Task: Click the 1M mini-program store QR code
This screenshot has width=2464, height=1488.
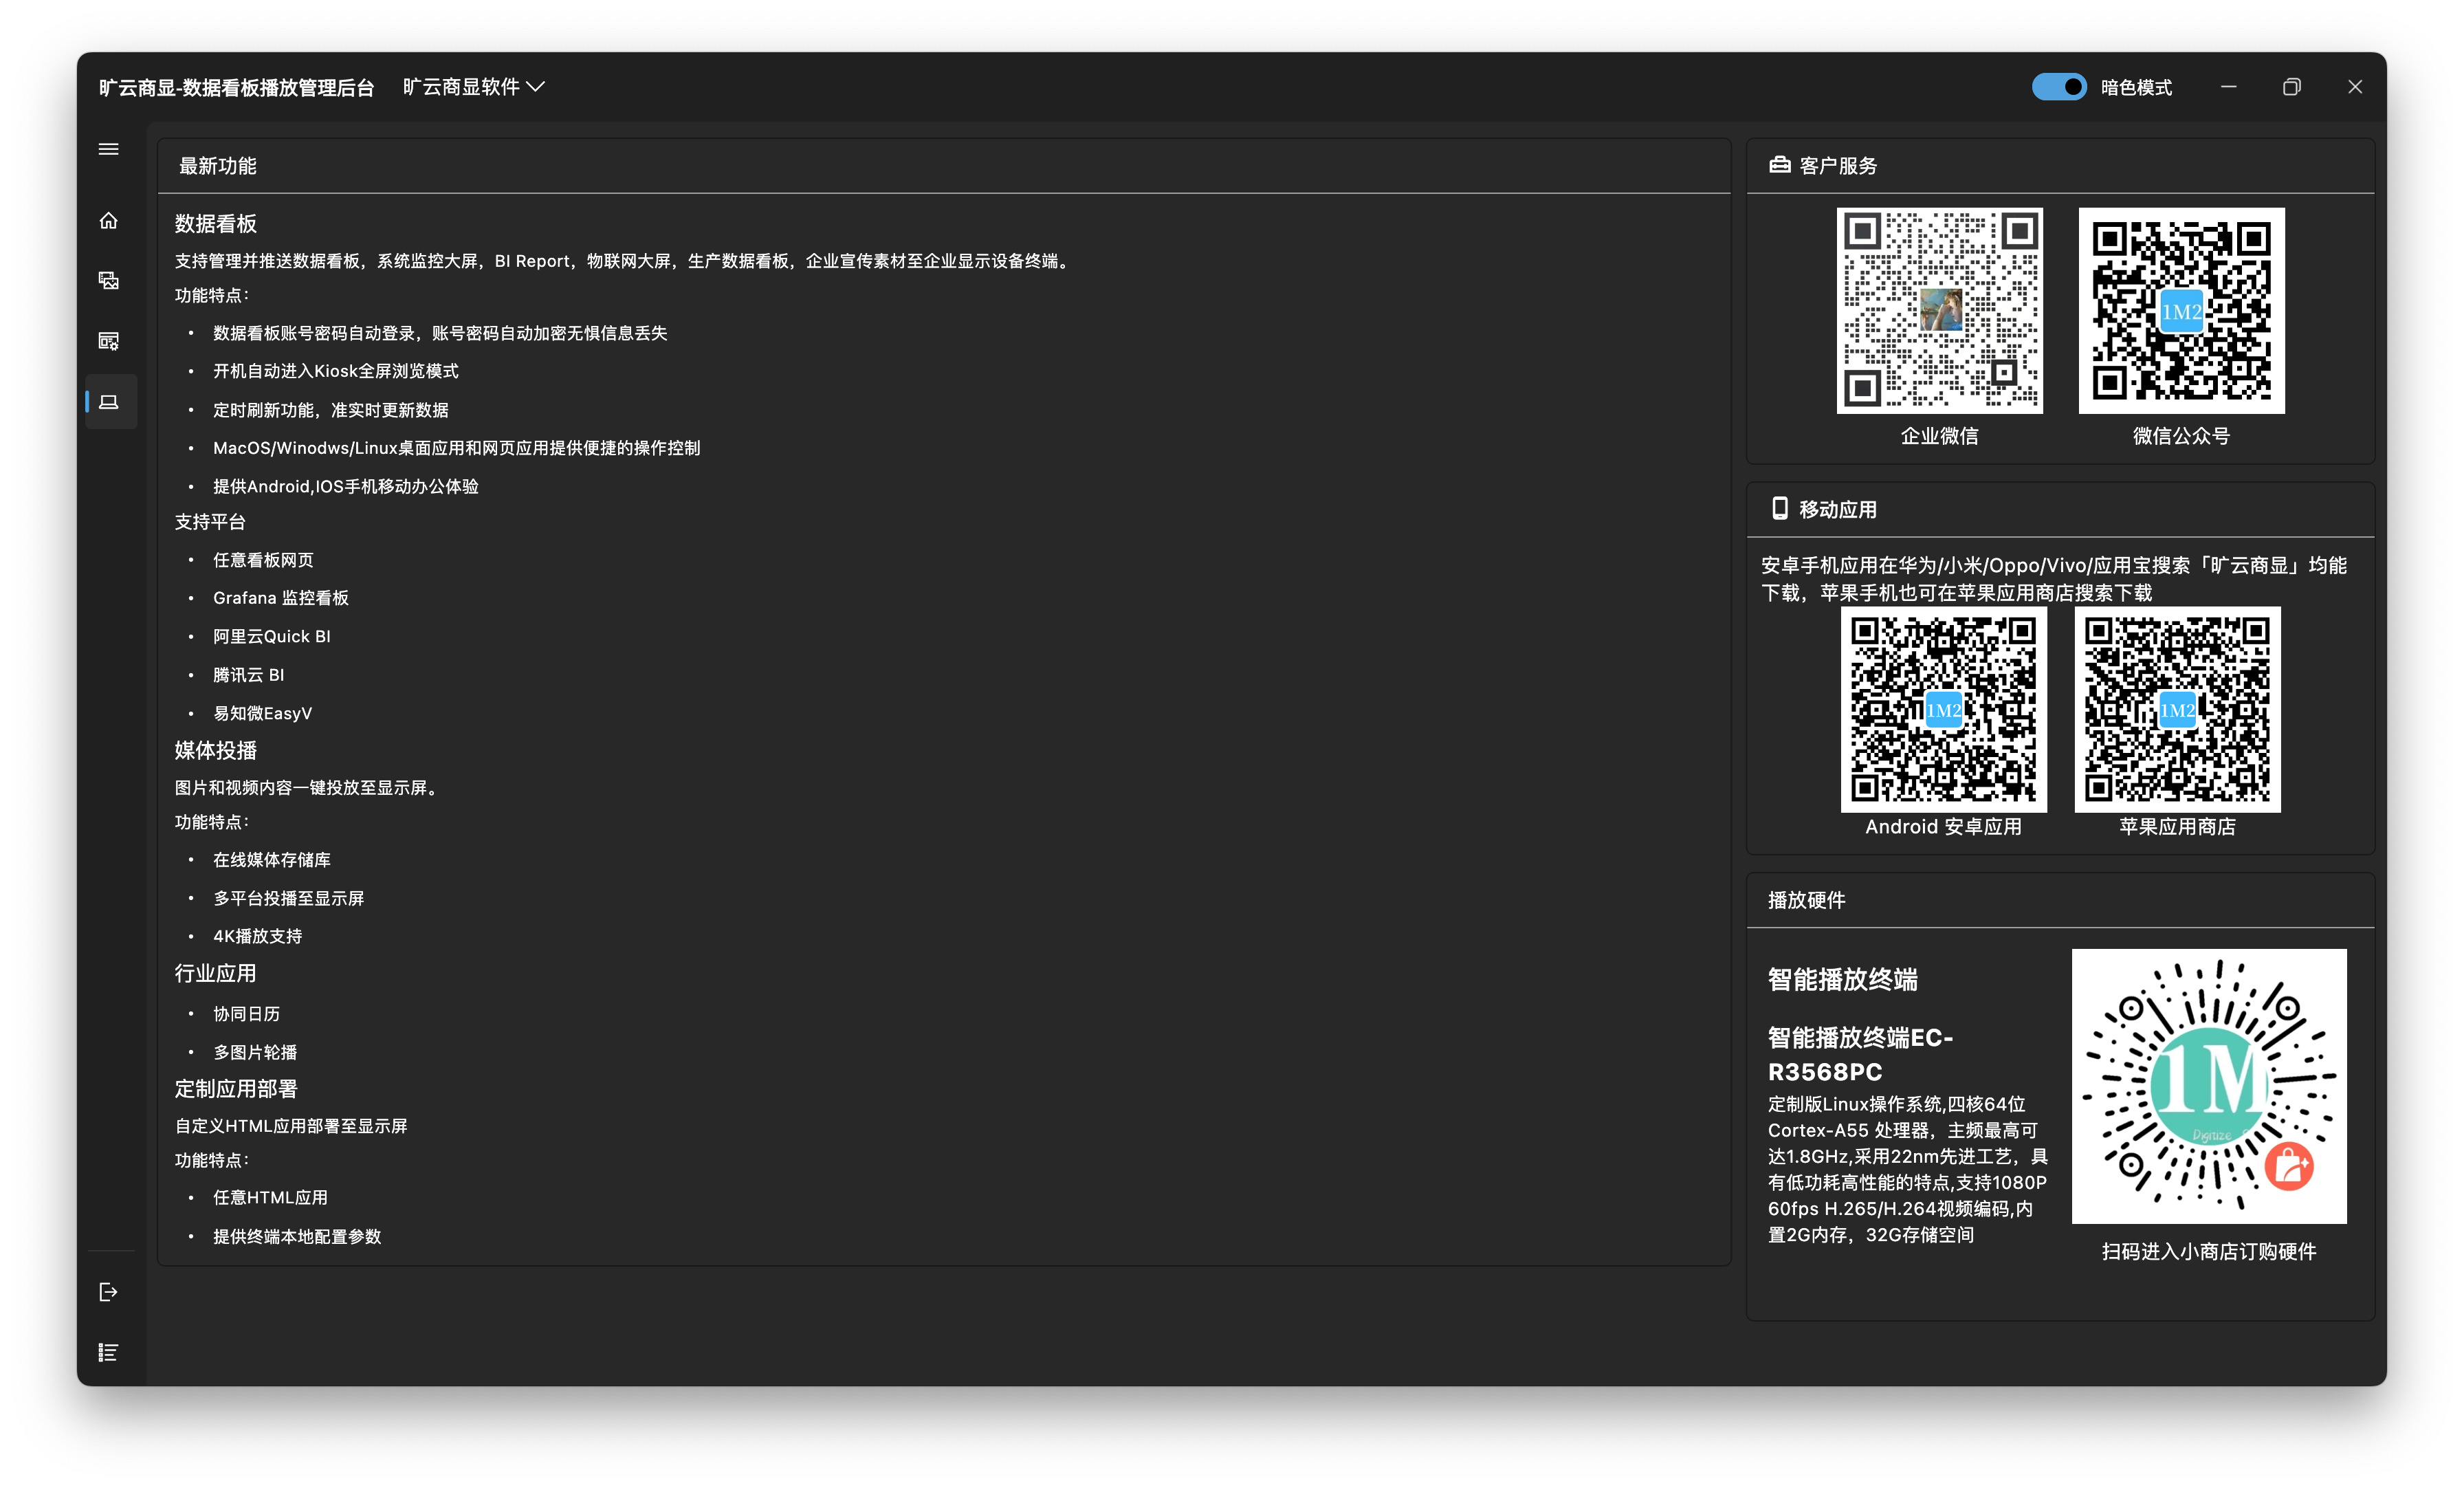Action: [x=2209, y=1086]
